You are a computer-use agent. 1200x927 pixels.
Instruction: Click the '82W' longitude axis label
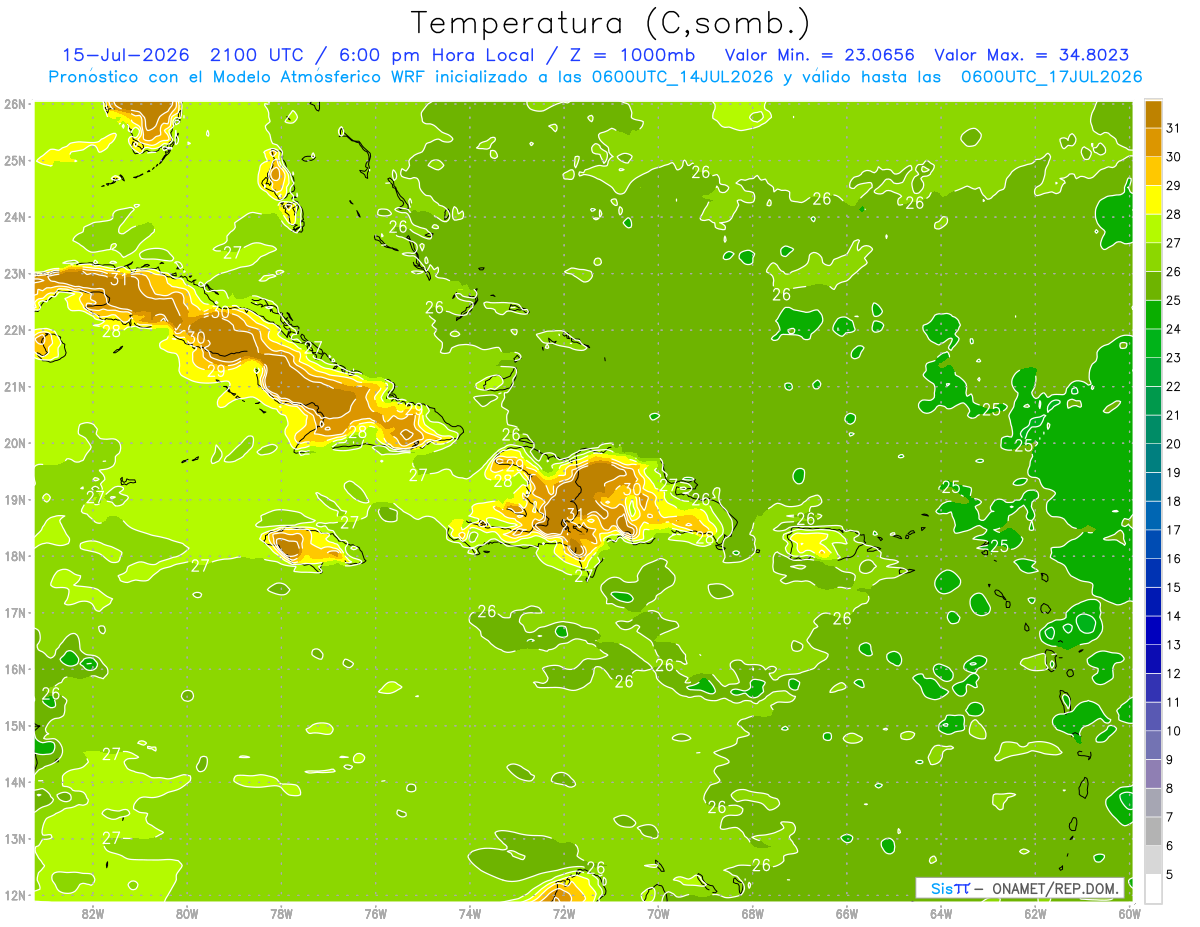pyautogui.click(x=93, y=914)
